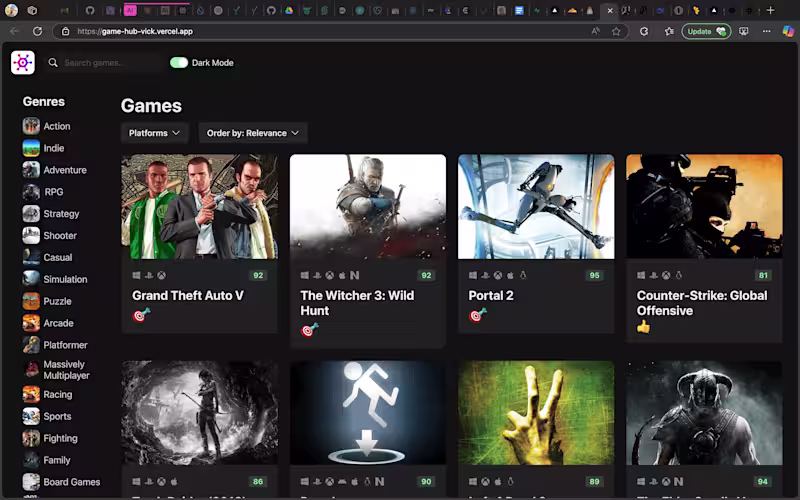Open the Skyrim helmet cover image
This screenshot has width=800, height=500.
[704, 413]
